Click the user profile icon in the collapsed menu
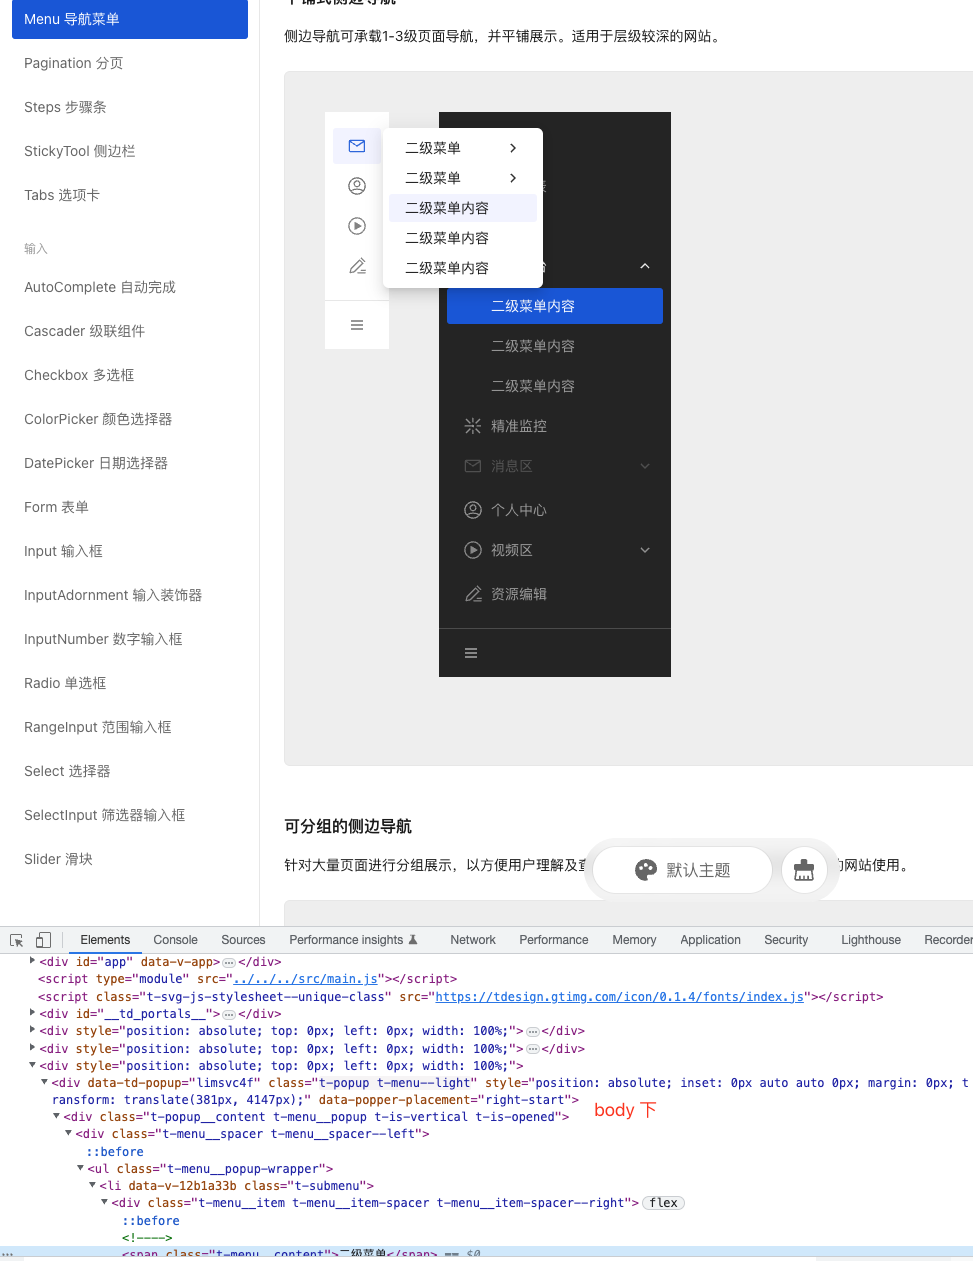Screen dimensions: 973x1261 (357, 185)
